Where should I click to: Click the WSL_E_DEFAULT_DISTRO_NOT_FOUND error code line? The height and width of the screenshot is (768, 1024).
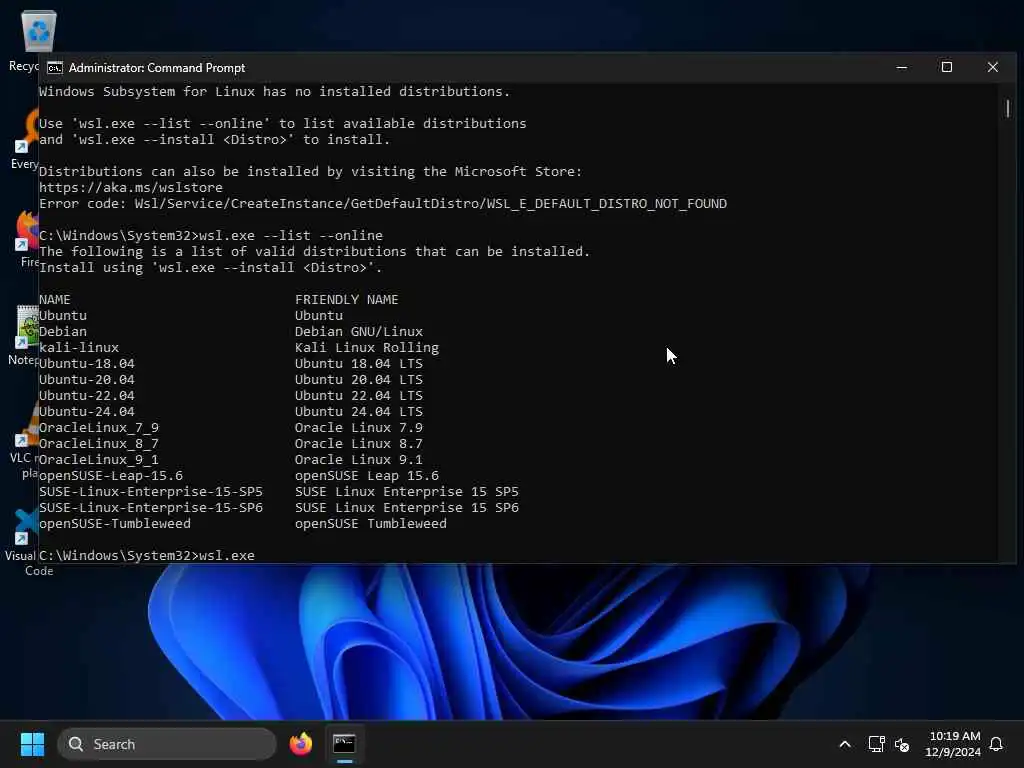pyautogui.click(x=383, y=204)
